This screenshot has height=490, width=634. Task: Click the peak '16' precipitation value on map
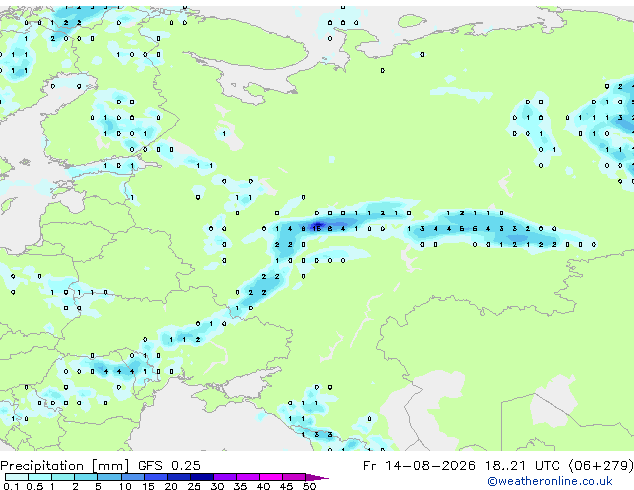pos(317,229)
